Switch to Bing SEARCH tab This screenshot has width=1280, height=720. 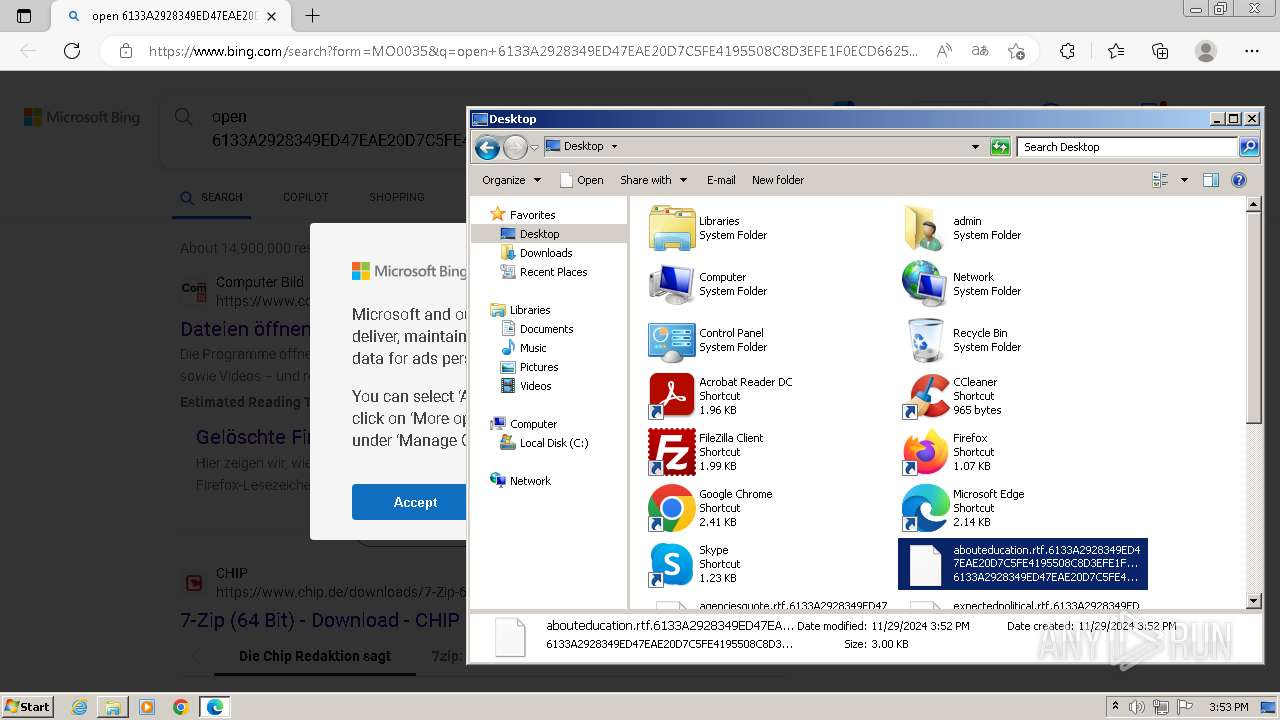point(211,197)
